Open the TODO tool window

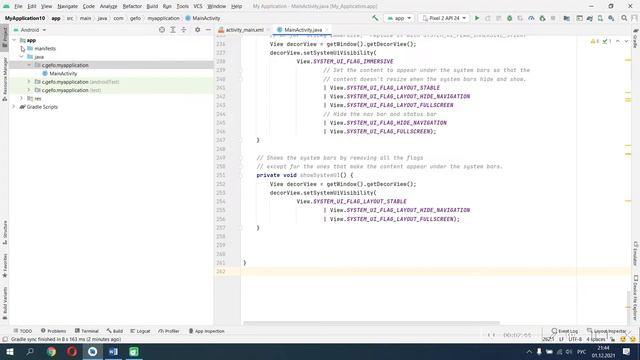tap(23, 331)
